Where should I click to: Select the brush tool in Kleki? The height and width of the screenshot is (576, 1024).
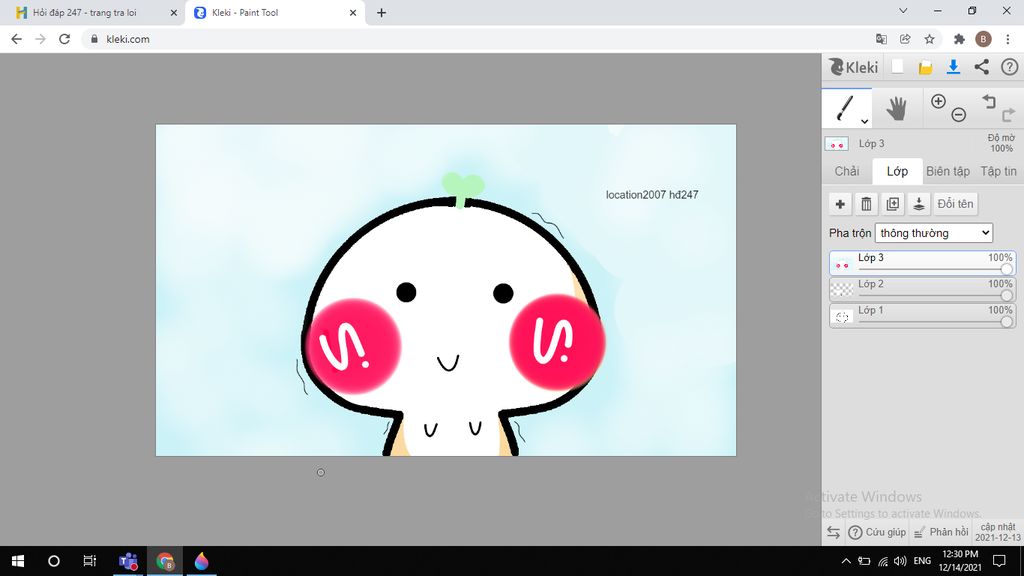pos(846,108)
